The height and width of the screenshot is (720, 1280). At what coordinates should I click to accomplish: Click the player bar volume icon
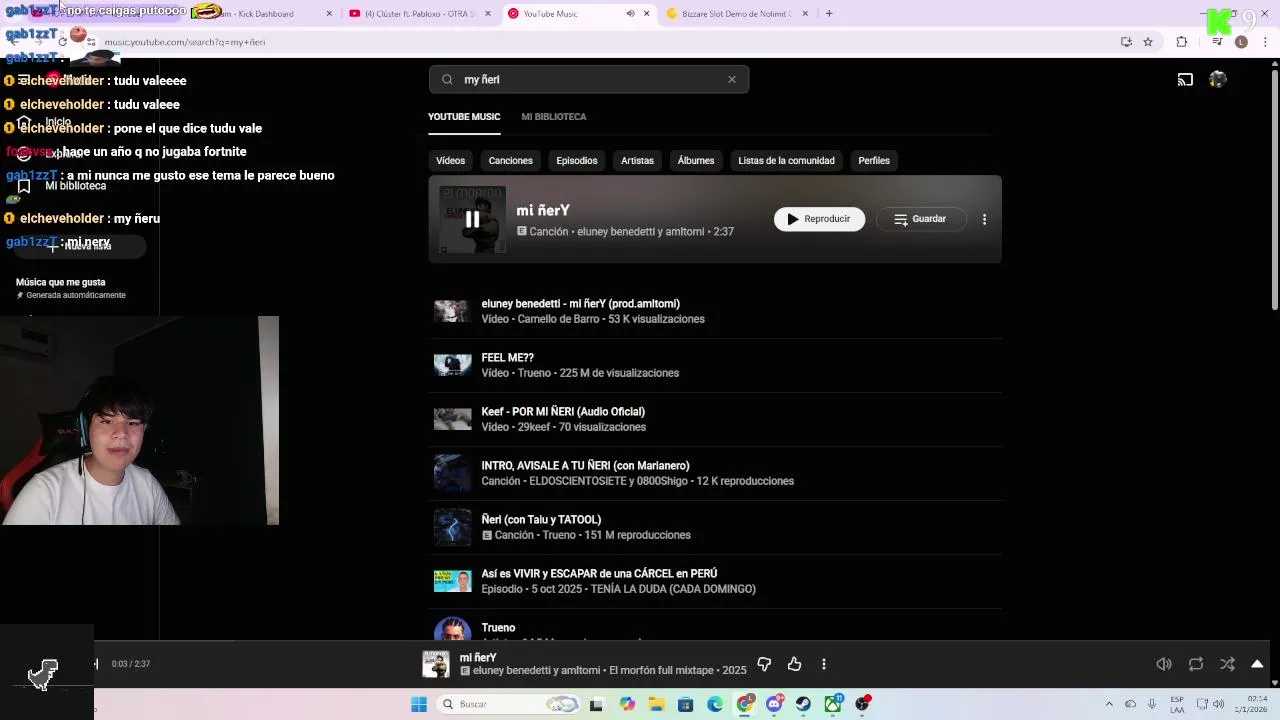point(1164,664)
